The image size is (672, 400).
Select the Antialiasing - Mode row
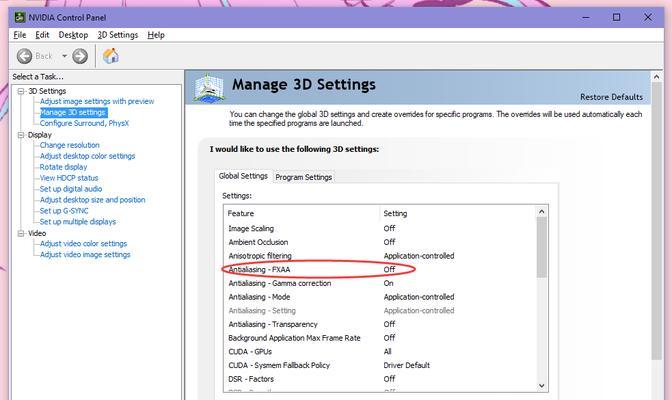(380, 297)
